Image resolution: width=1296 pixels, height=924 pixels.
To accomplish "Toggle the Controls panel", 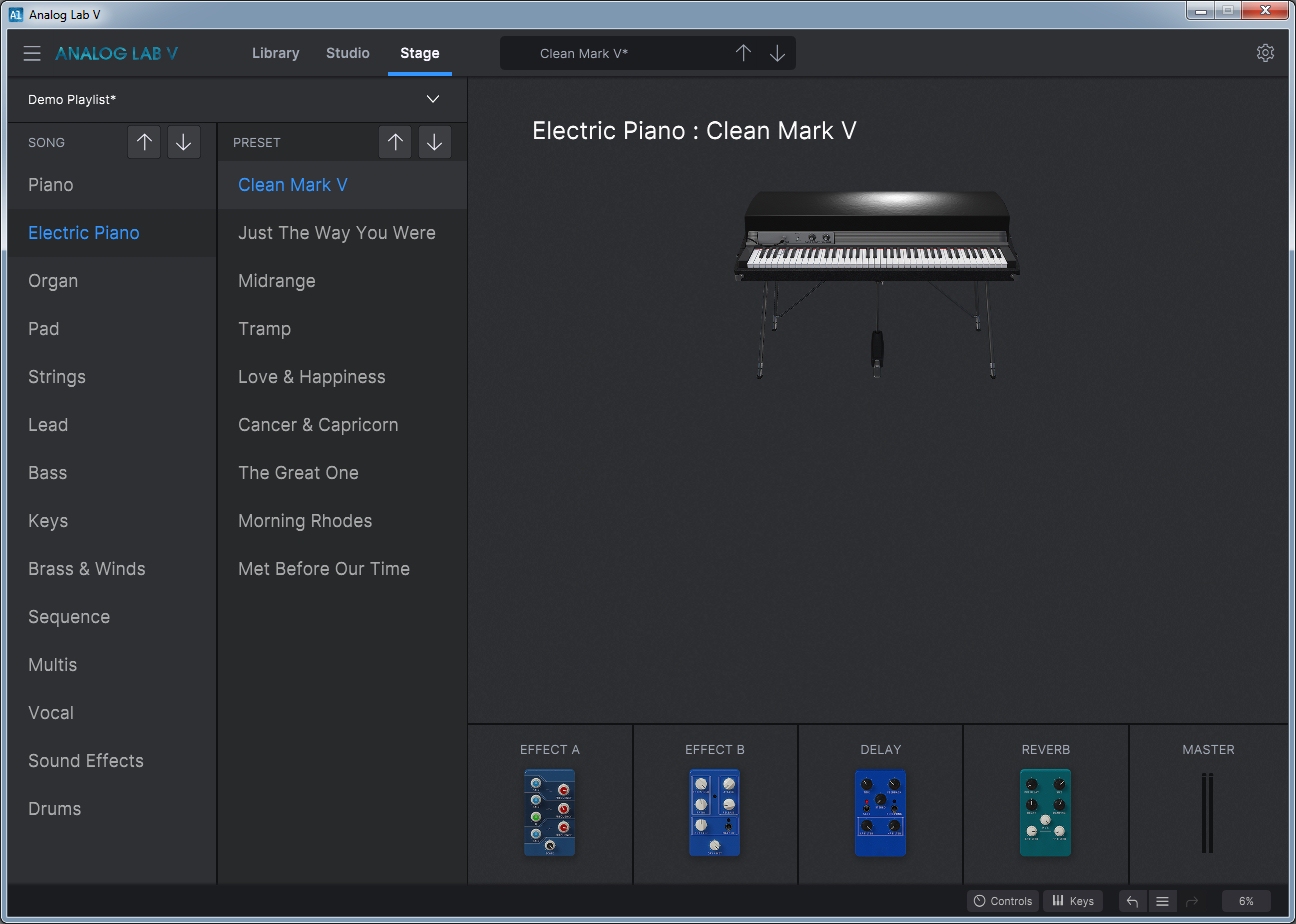I will (1002, 901).
